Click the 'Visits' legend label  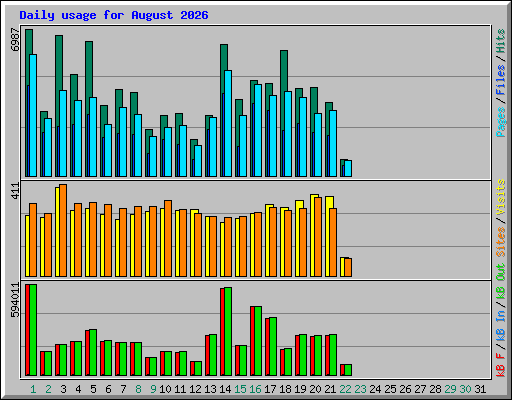pos(501,198)
